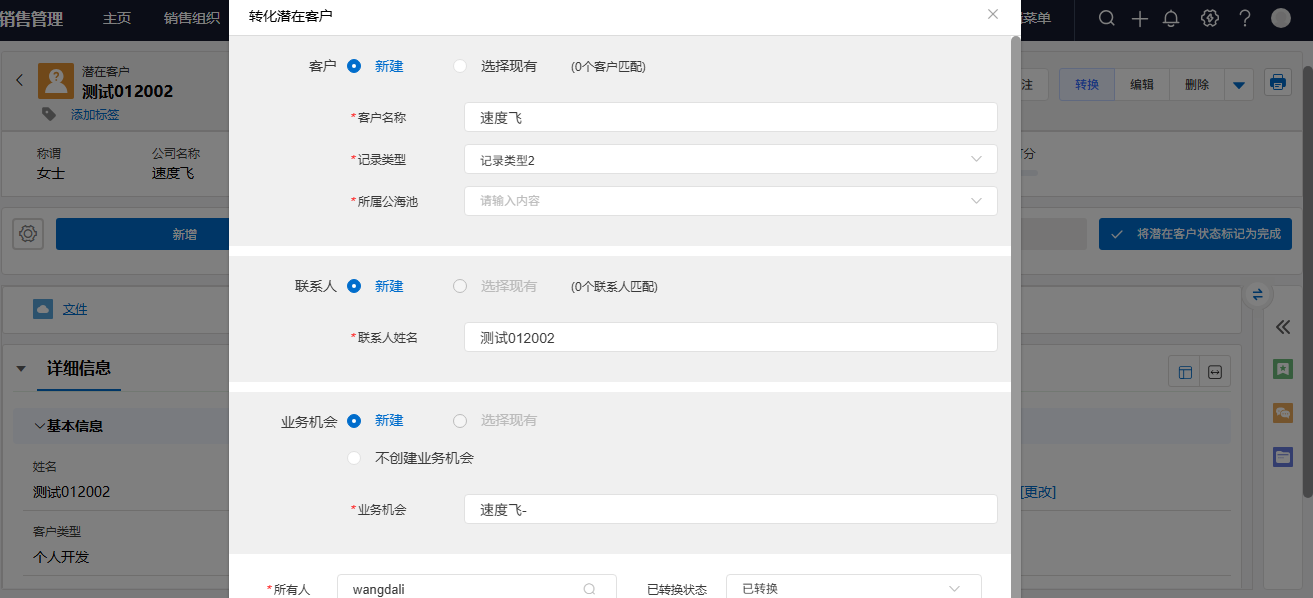The width and height of the screenshot is (1313, 598).
Task: Click the printer icon button
Action: click(1277, 83)
